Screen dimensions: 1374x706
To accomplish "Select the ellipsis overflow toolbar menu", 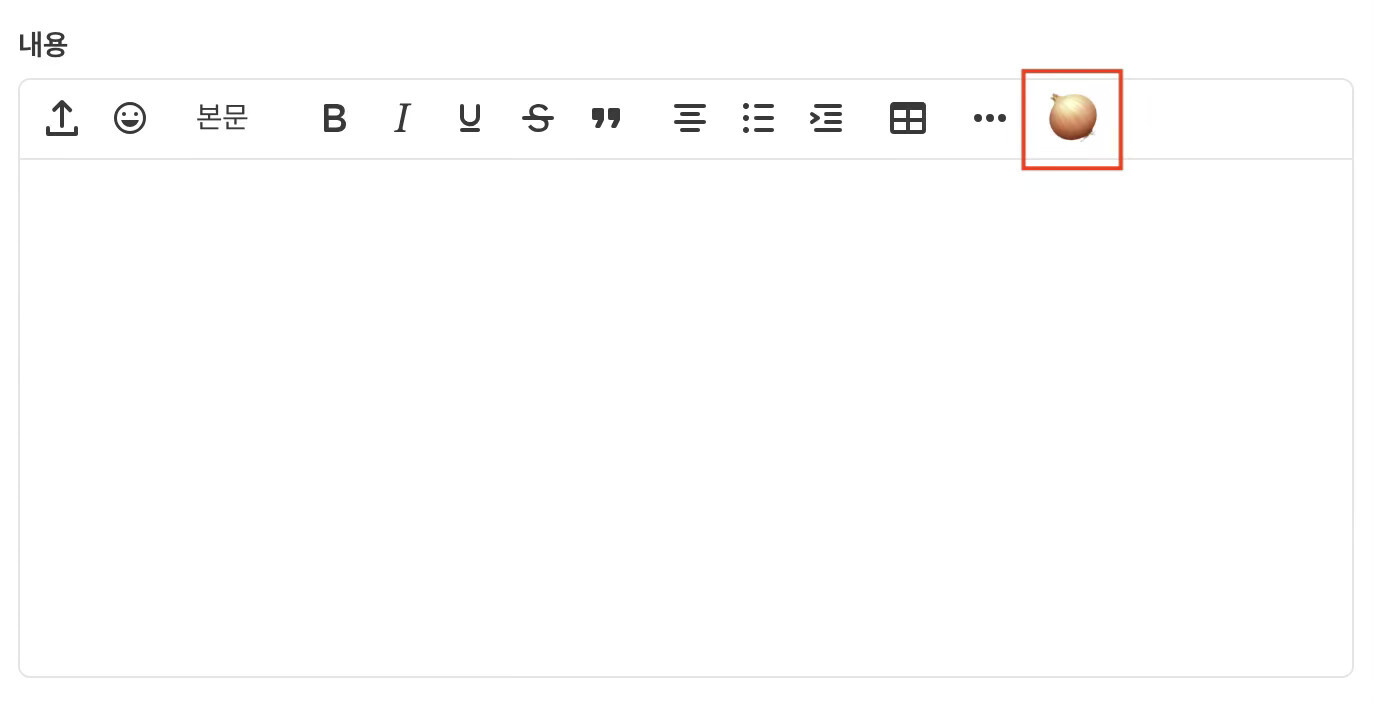I will pyautogui.click(x=990, y=118).
